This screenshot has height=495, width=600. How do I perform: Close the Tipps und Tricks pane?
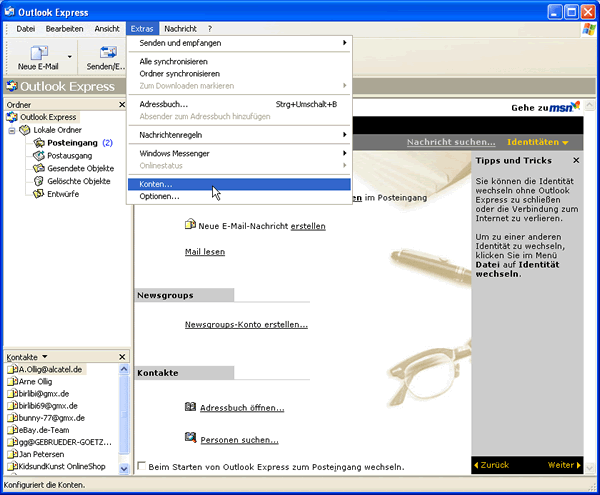coord(576,160)
